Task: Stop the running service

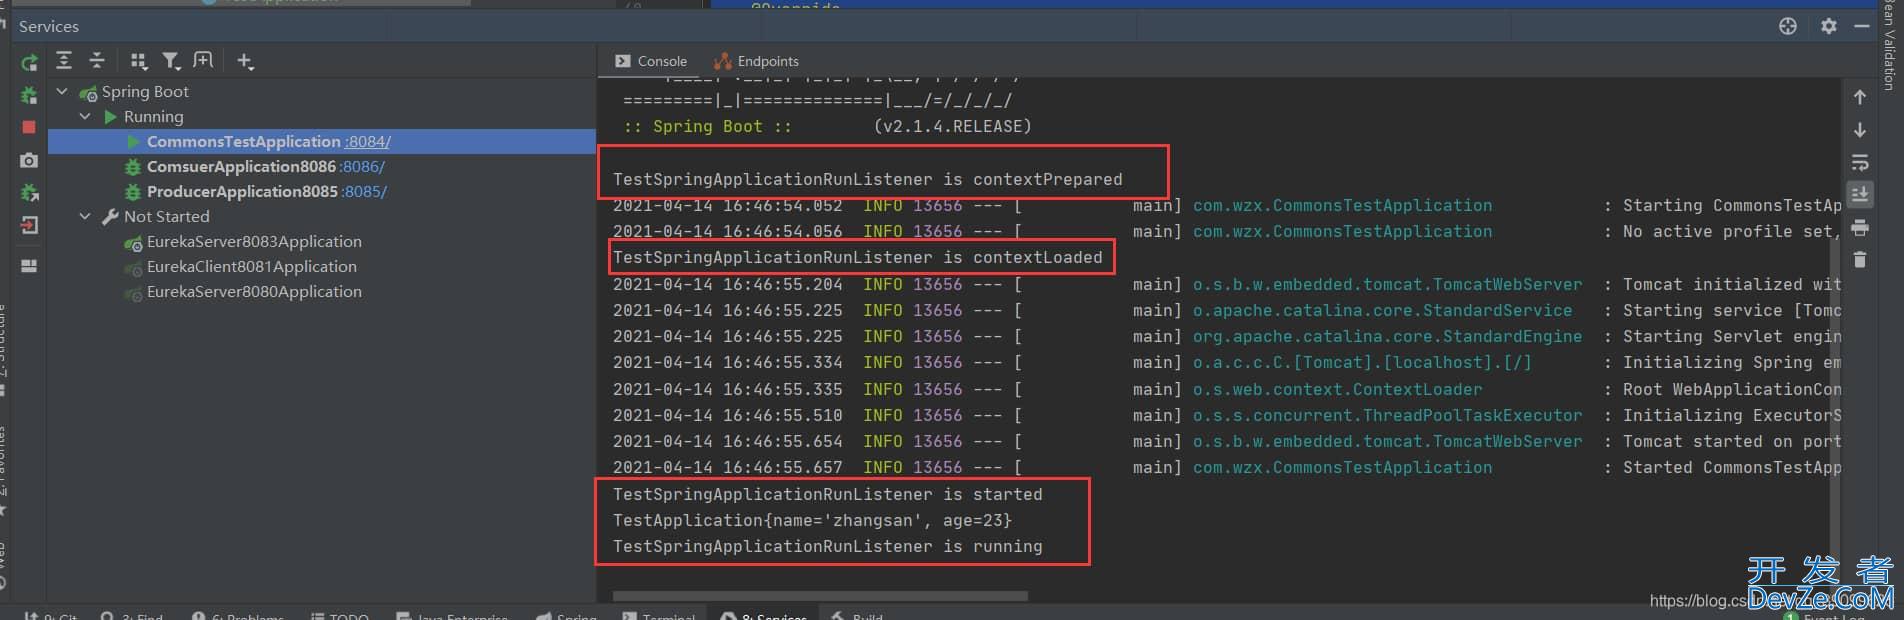Action: (x=29, y=127)
